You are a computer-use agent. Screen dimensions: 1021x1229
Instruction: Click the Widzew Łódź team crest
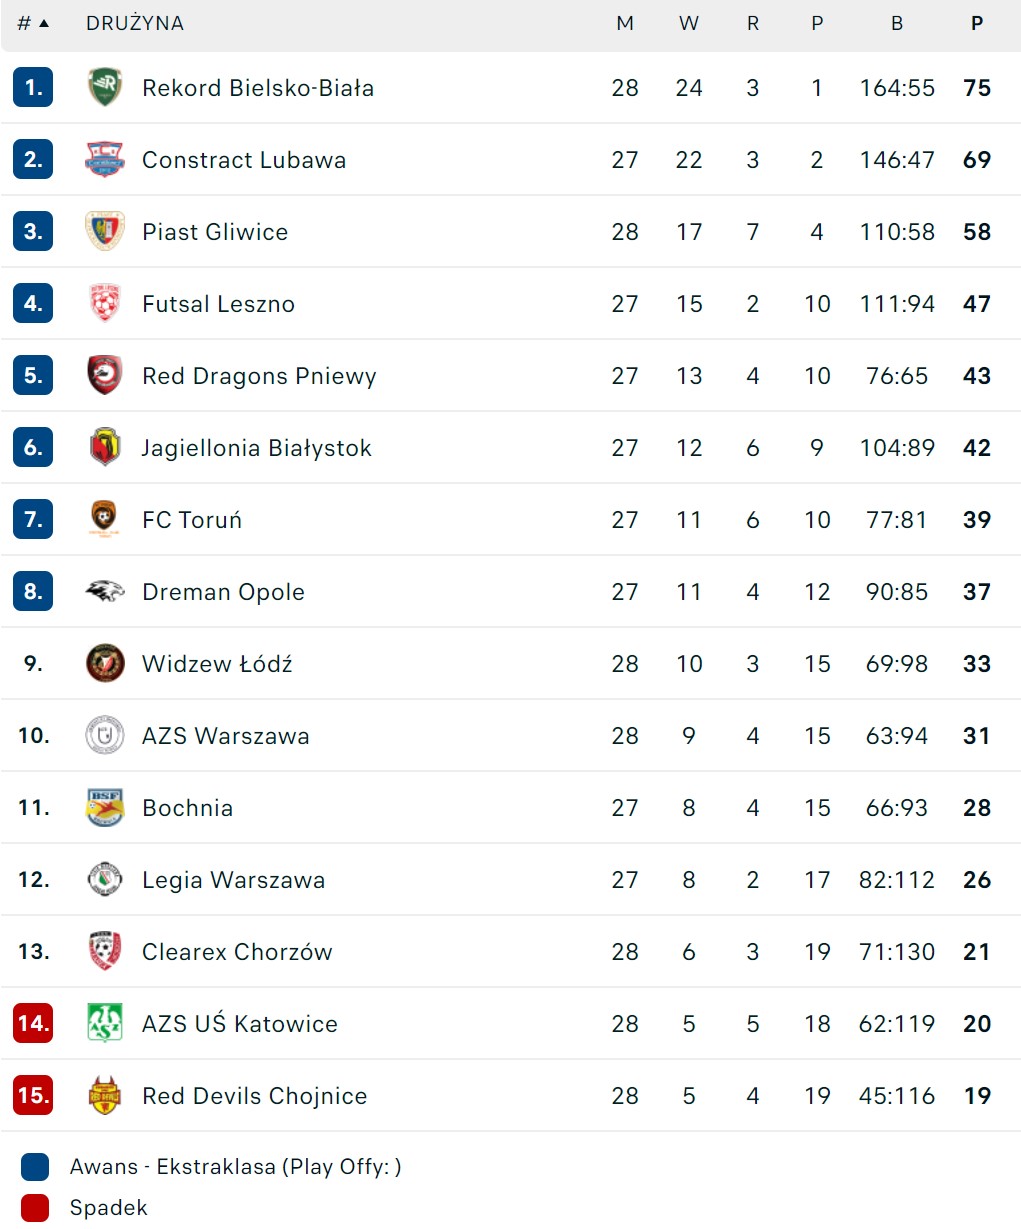point(104,664)
